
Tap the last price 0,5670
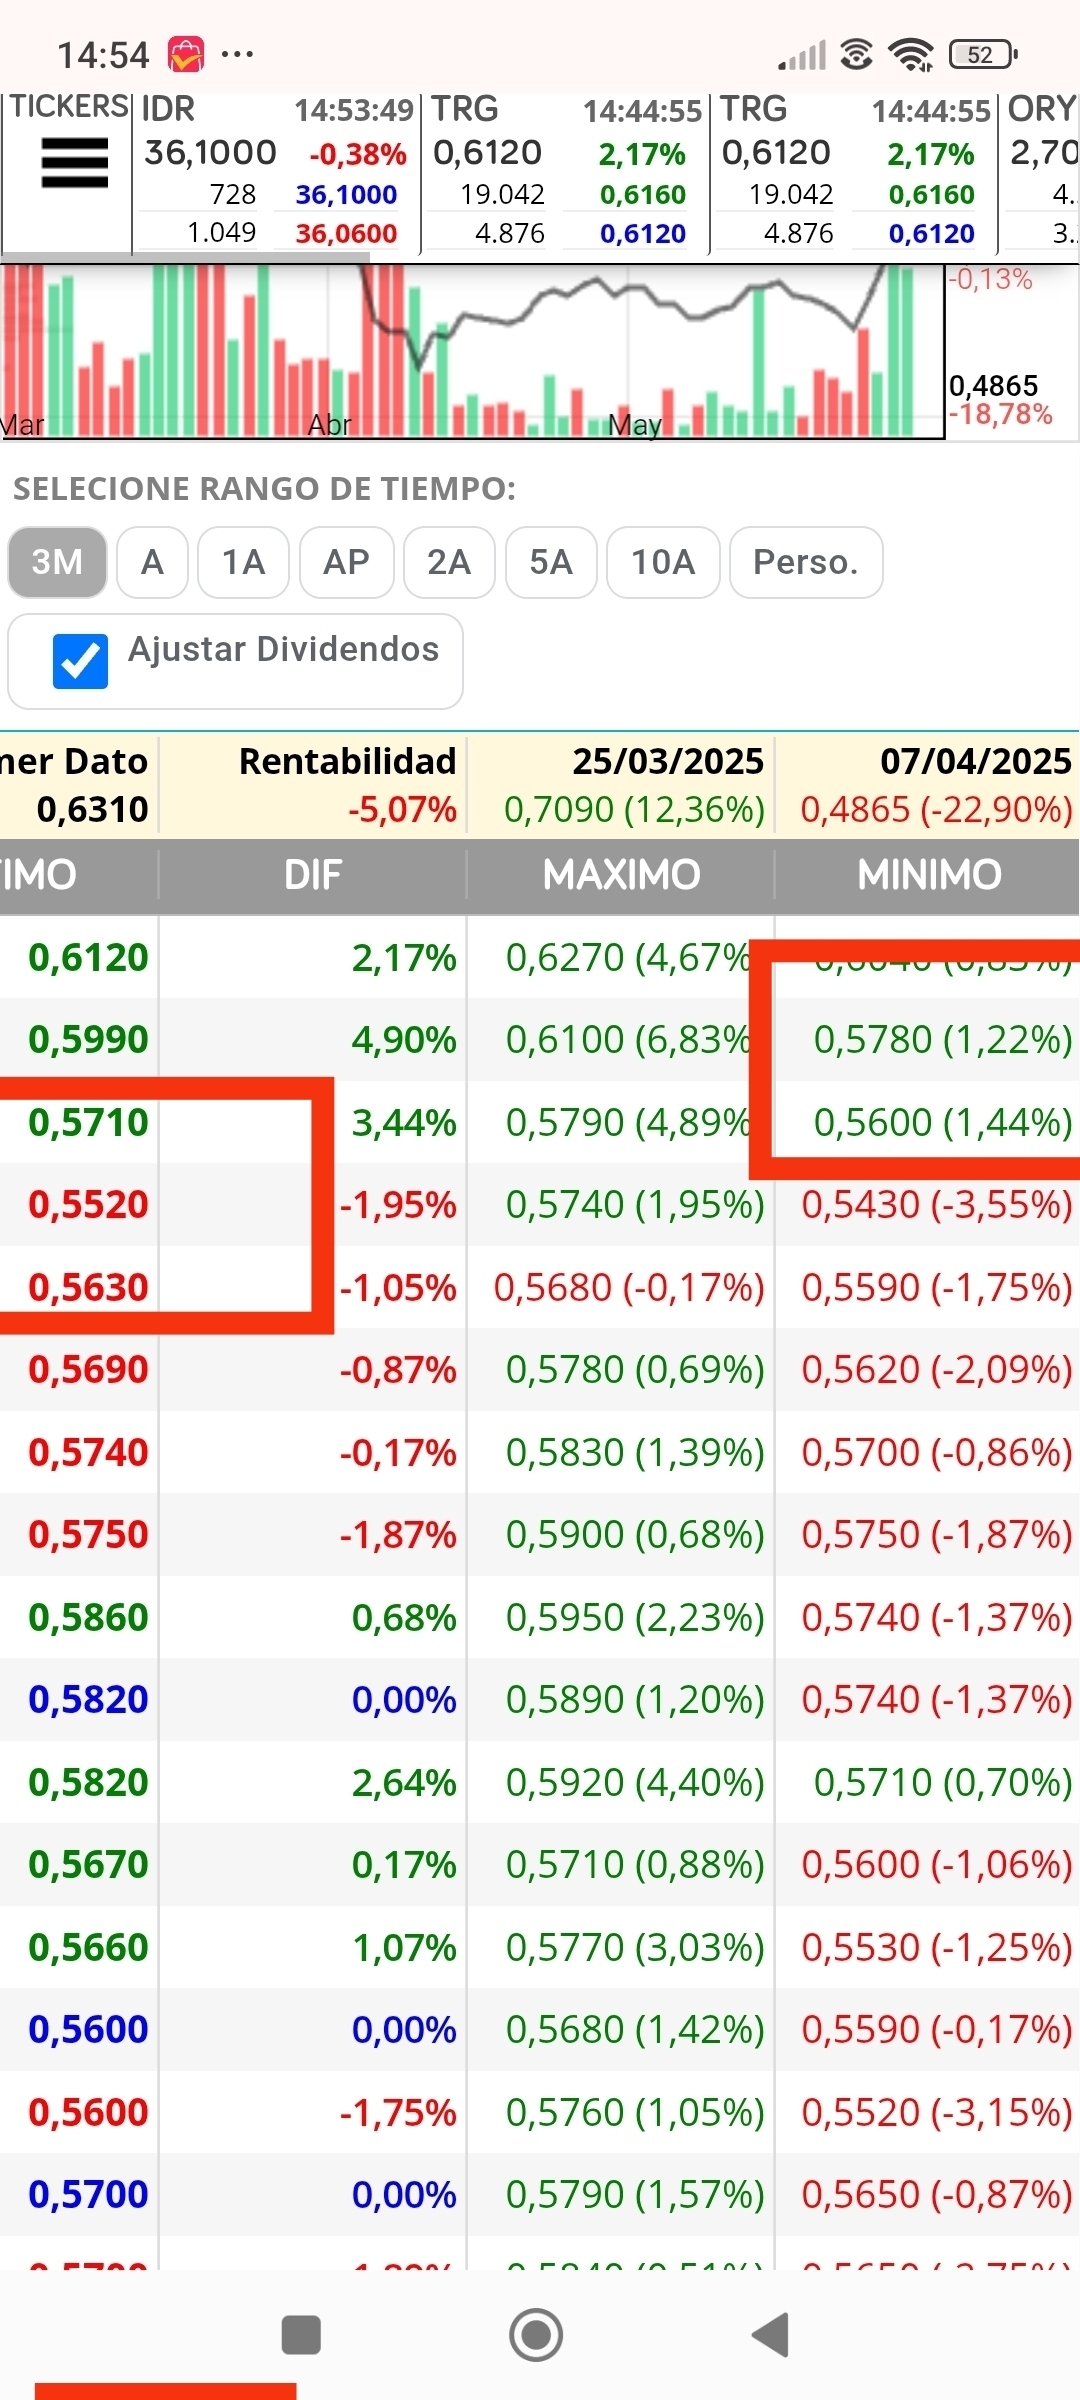pos(88,1864)
